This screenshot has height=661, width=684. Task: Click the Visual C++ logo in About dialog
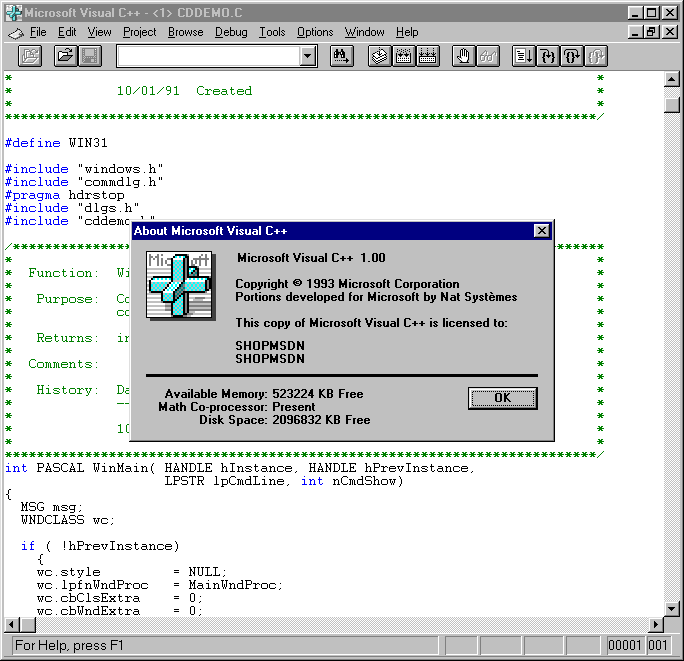pyautogui.click(x=179, y=284)
